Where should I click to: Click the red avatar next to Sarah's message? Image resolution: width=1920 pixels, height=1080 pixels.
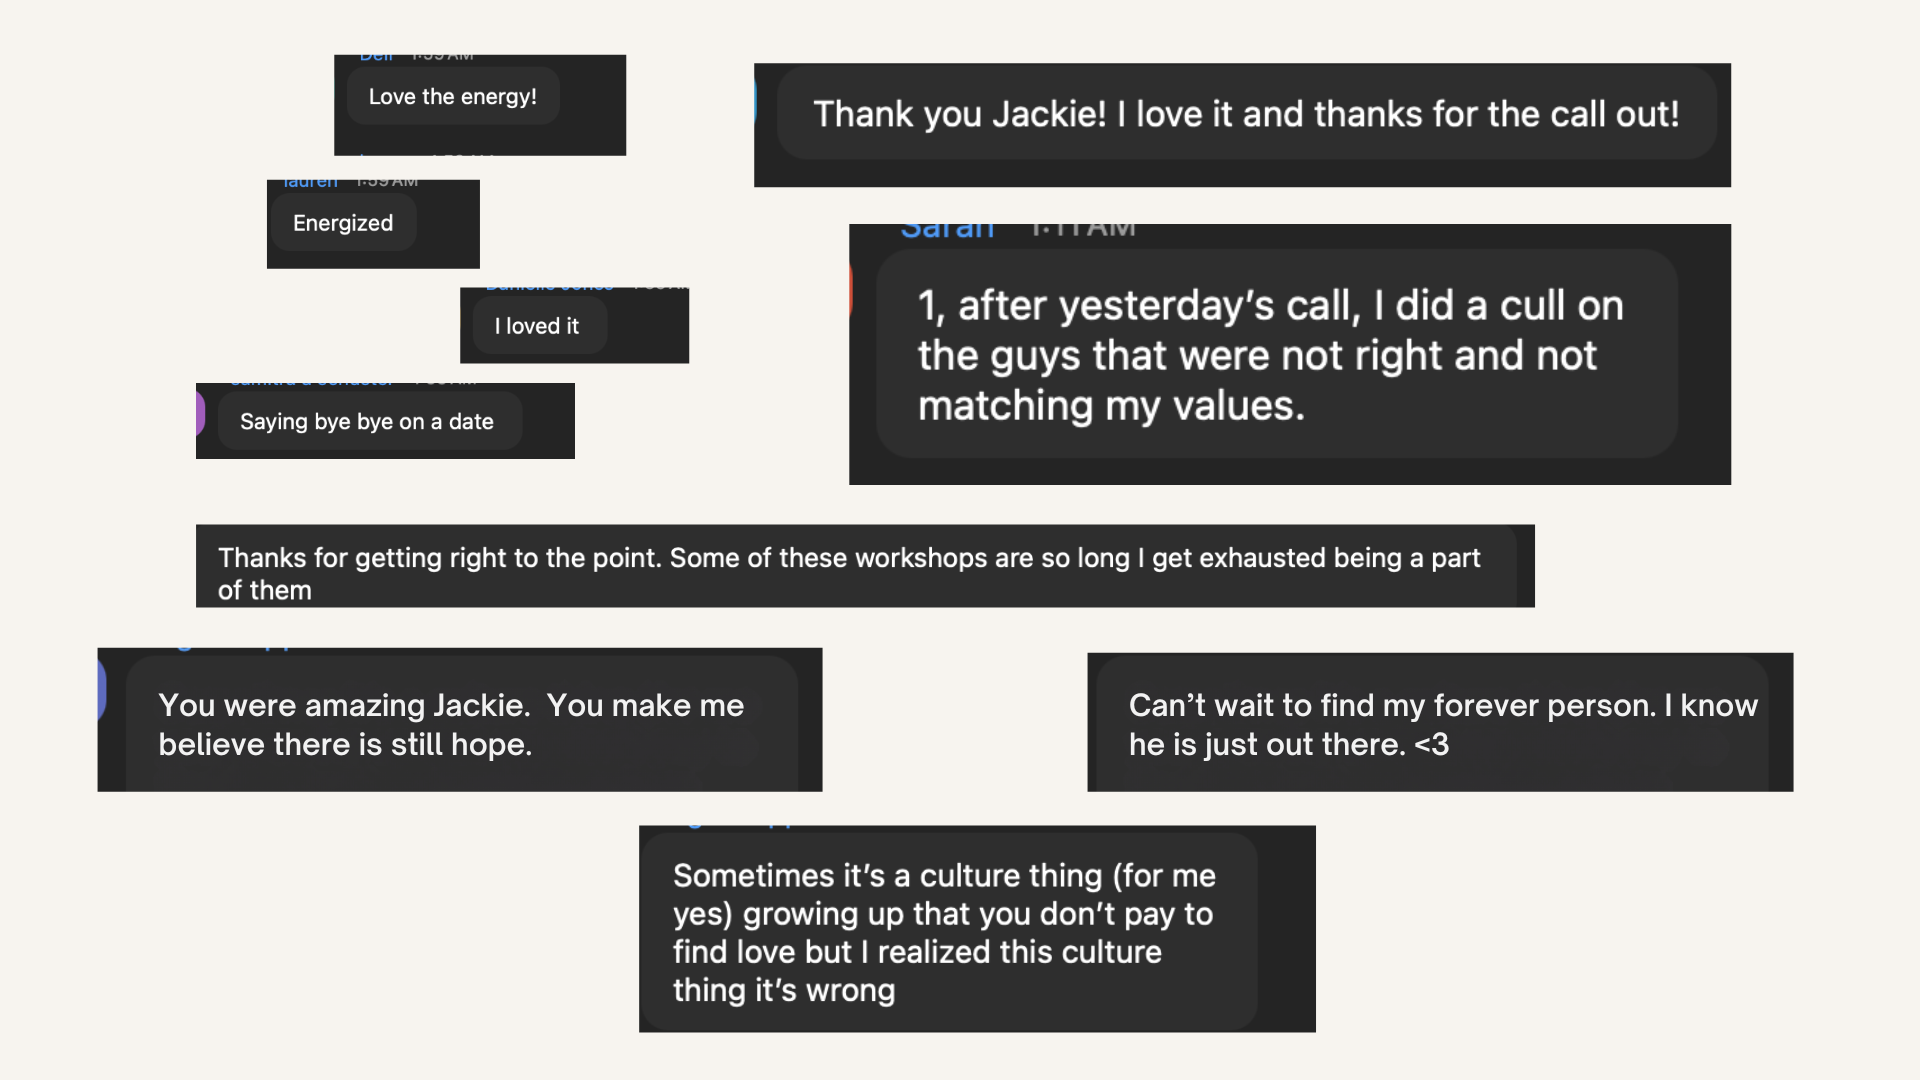[x=851, y=290]
